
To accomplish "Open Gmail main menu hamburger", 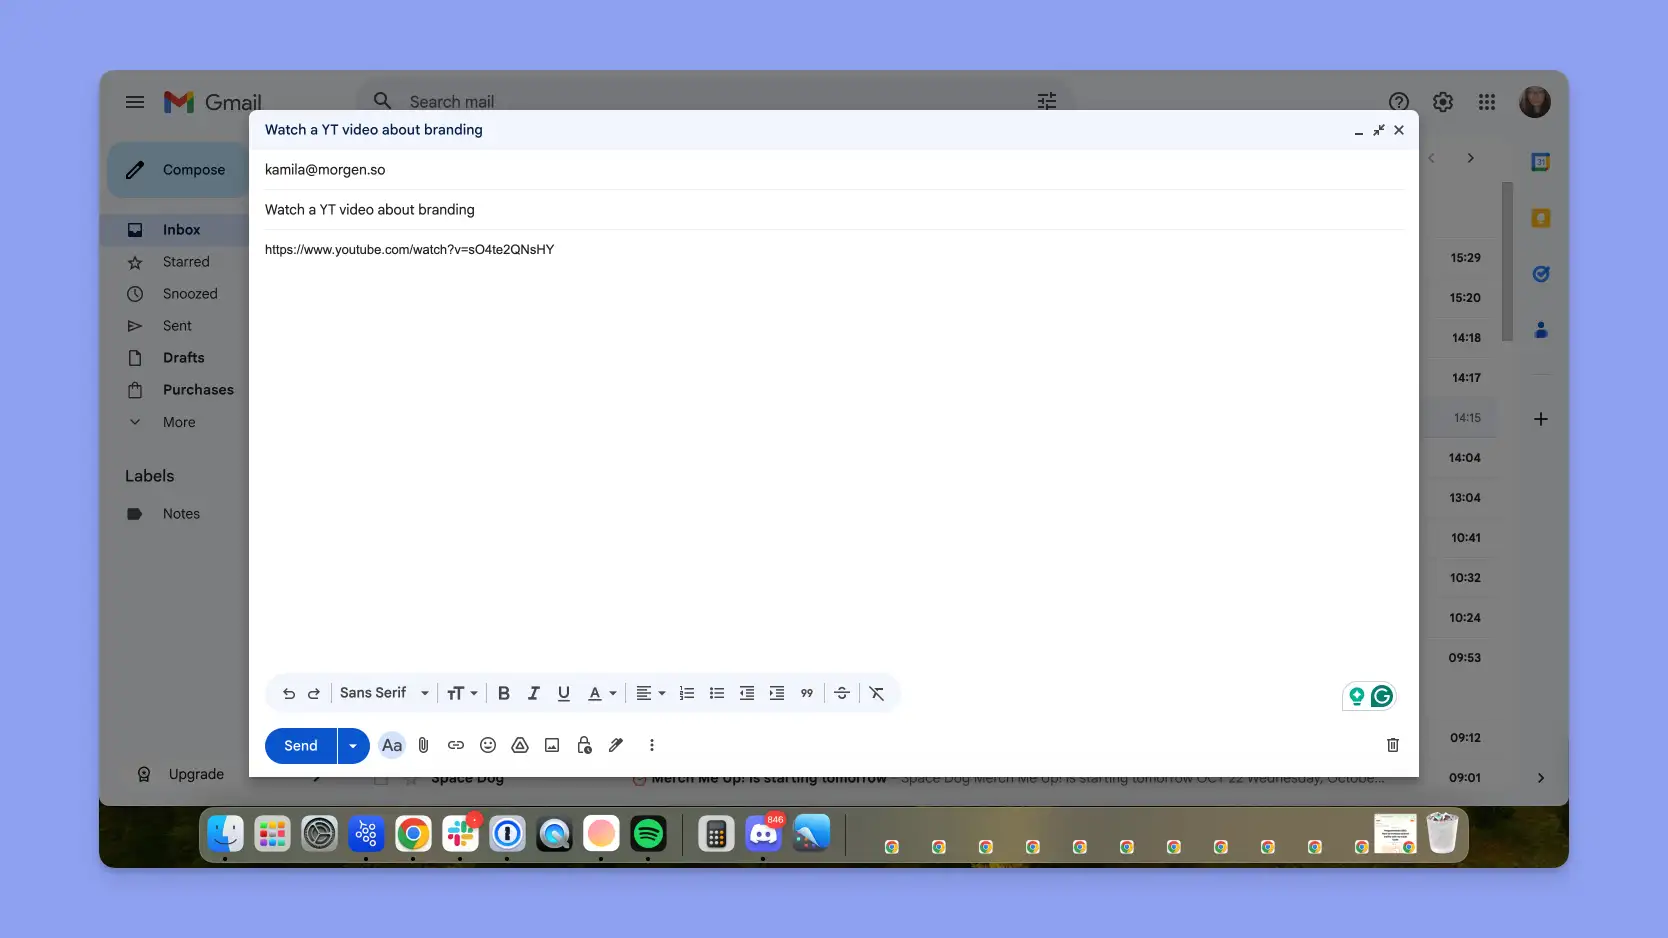I will [135, 102].
